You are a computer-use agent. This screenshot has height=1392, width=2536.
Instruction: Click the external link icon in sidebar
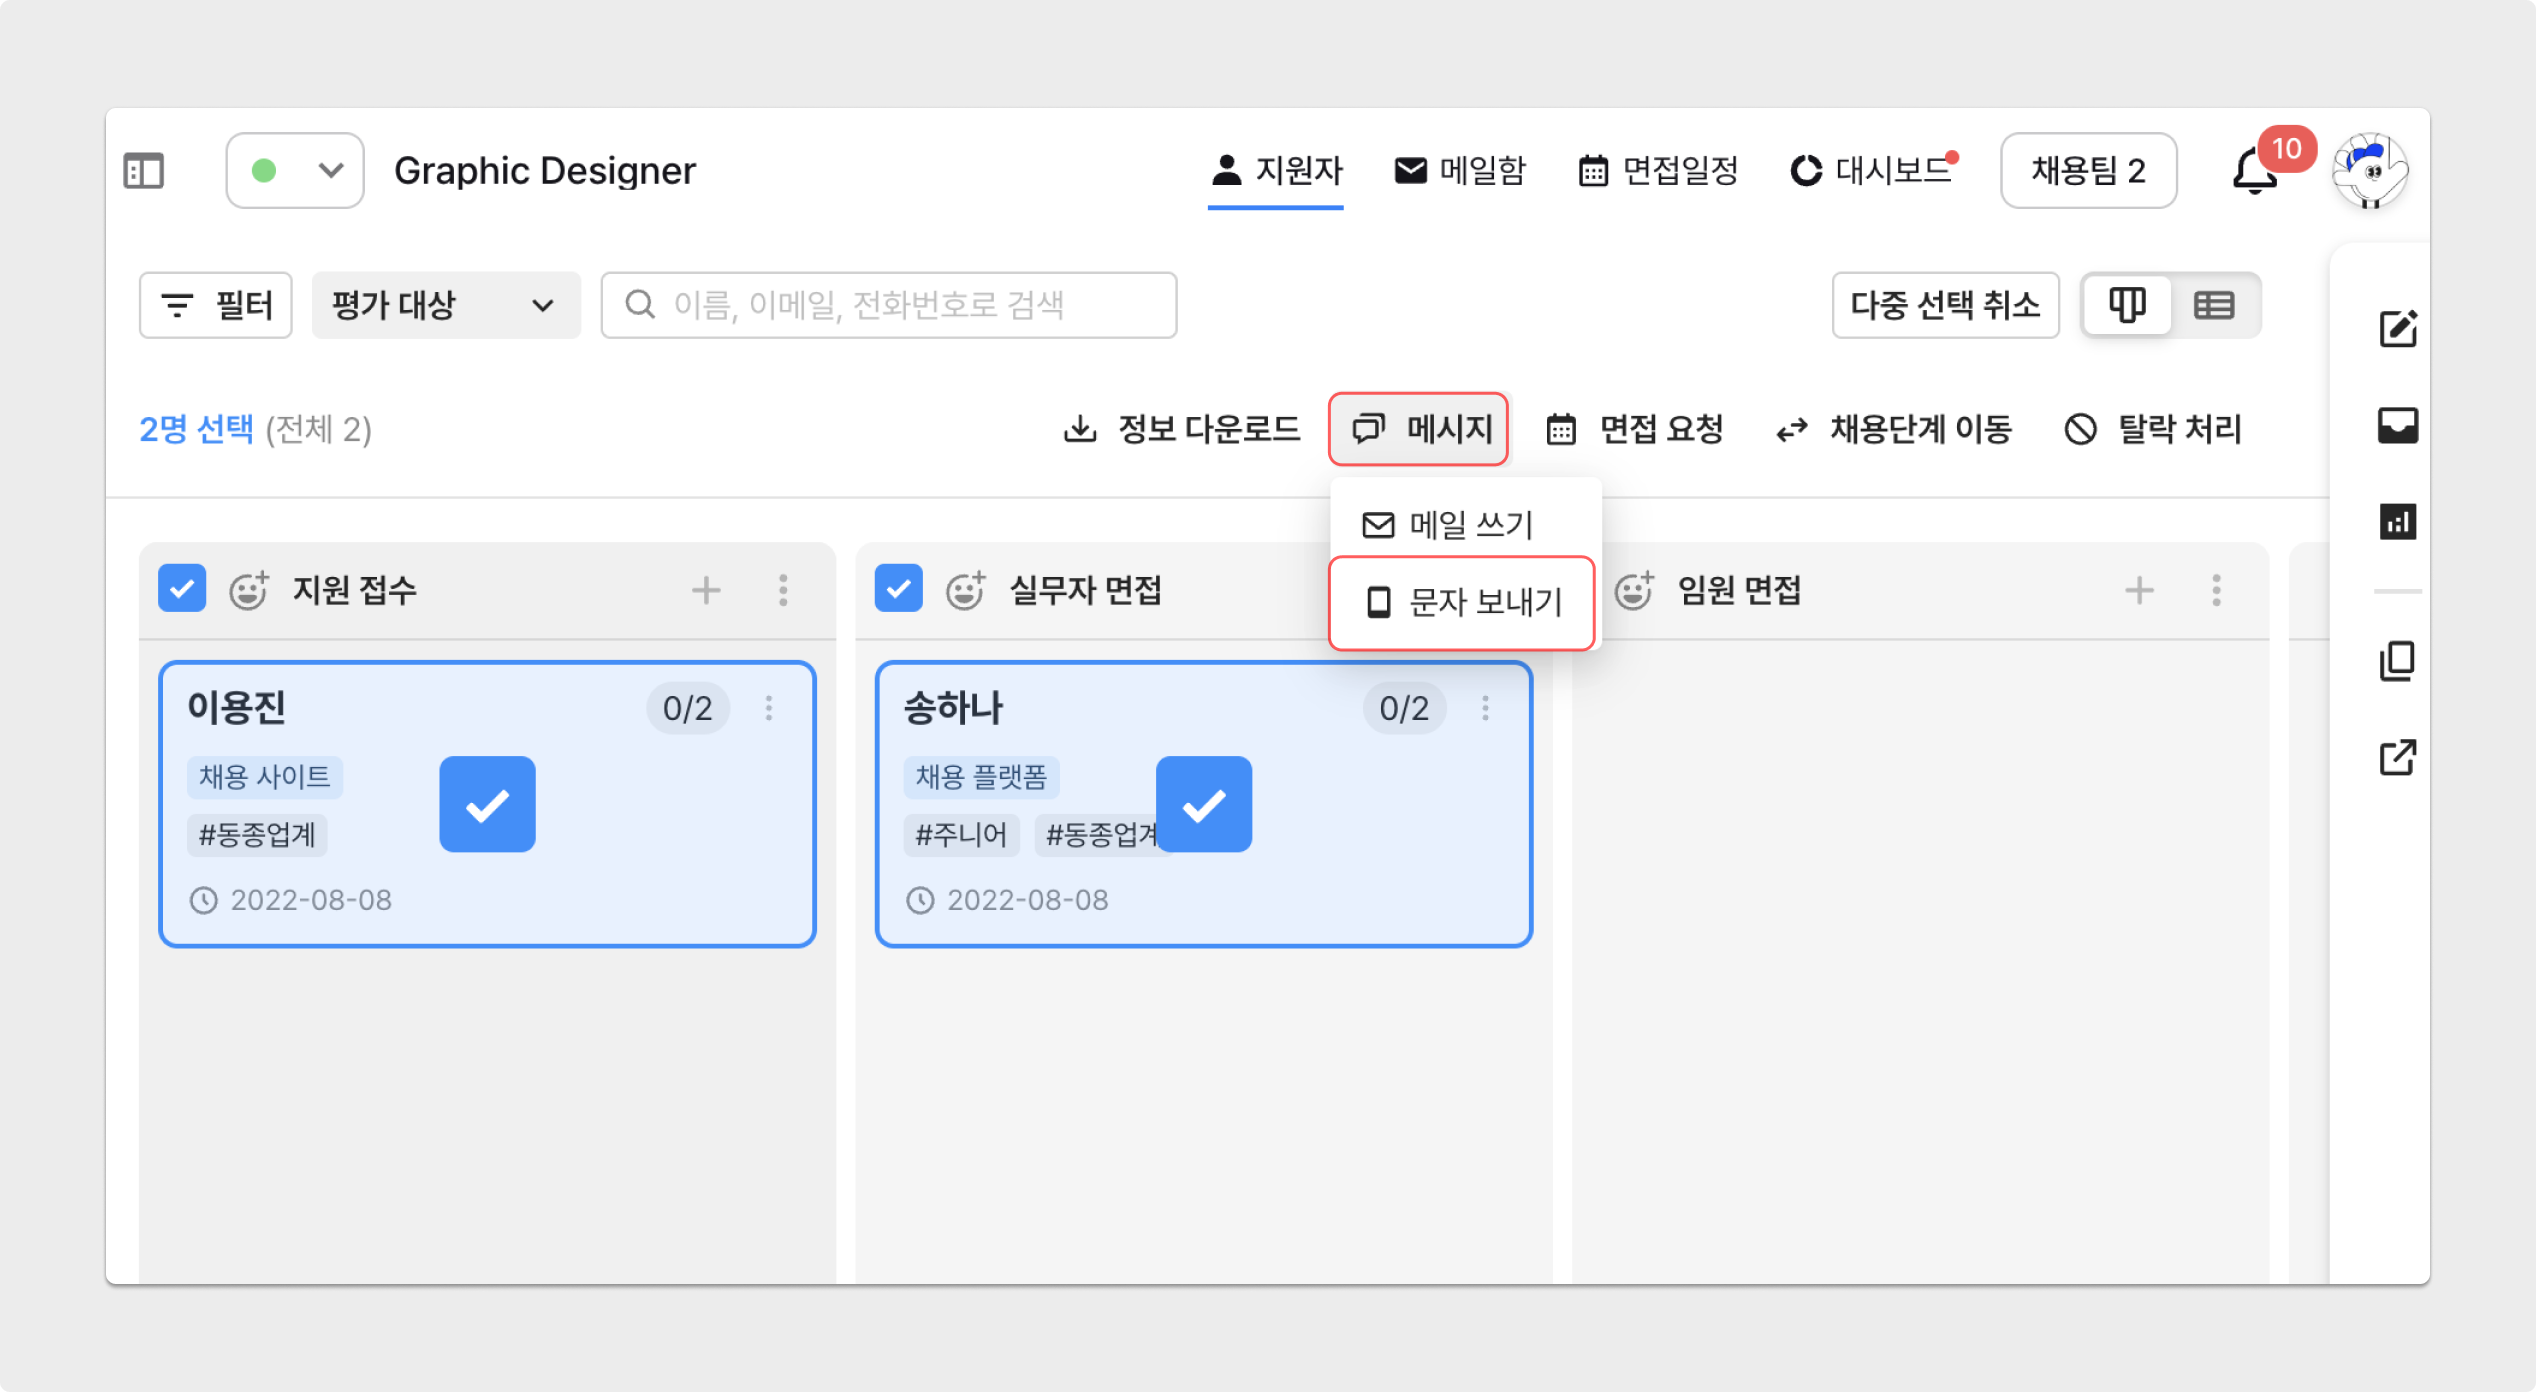pyautogui.click(x=2397, y=757)
